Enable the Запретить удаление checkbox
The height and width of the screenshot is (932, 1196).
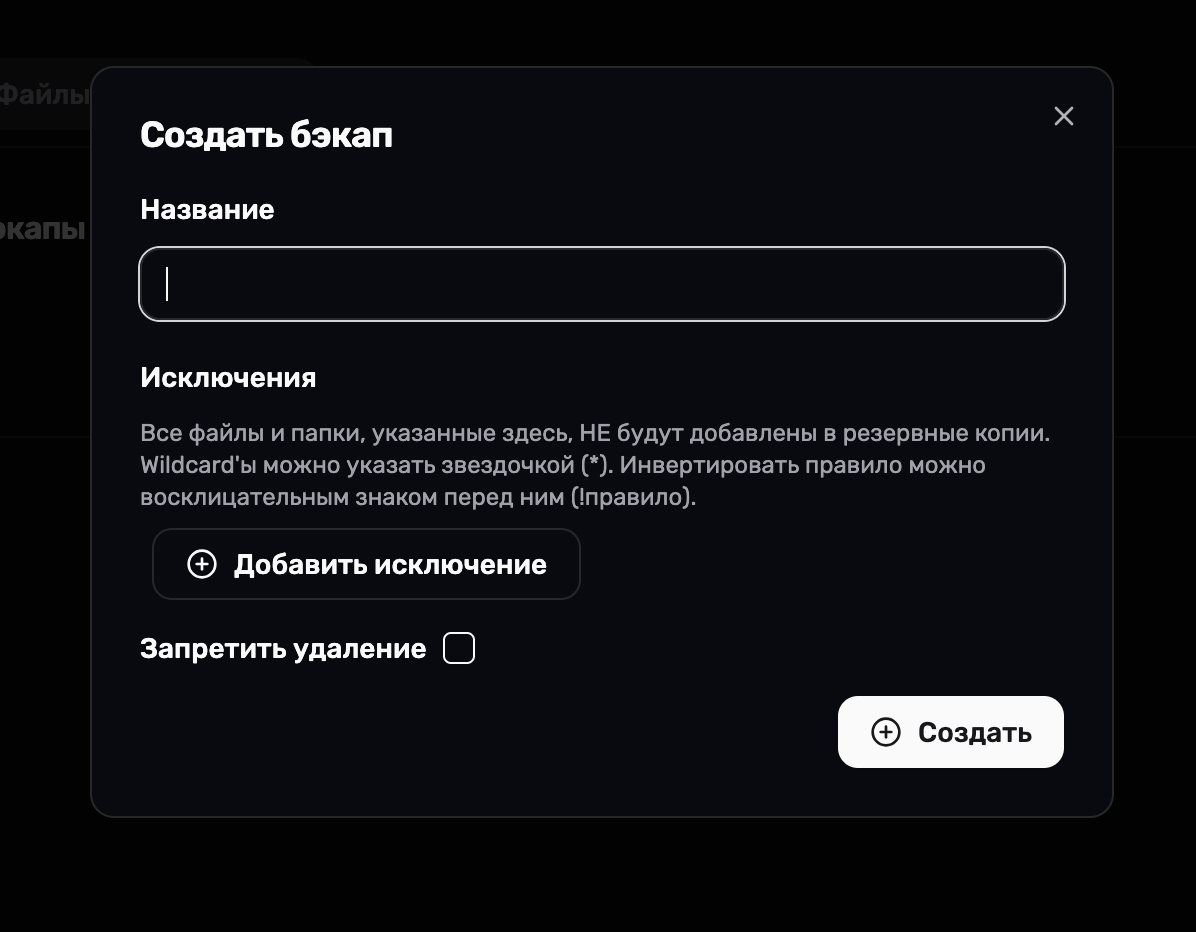(459, 649)
